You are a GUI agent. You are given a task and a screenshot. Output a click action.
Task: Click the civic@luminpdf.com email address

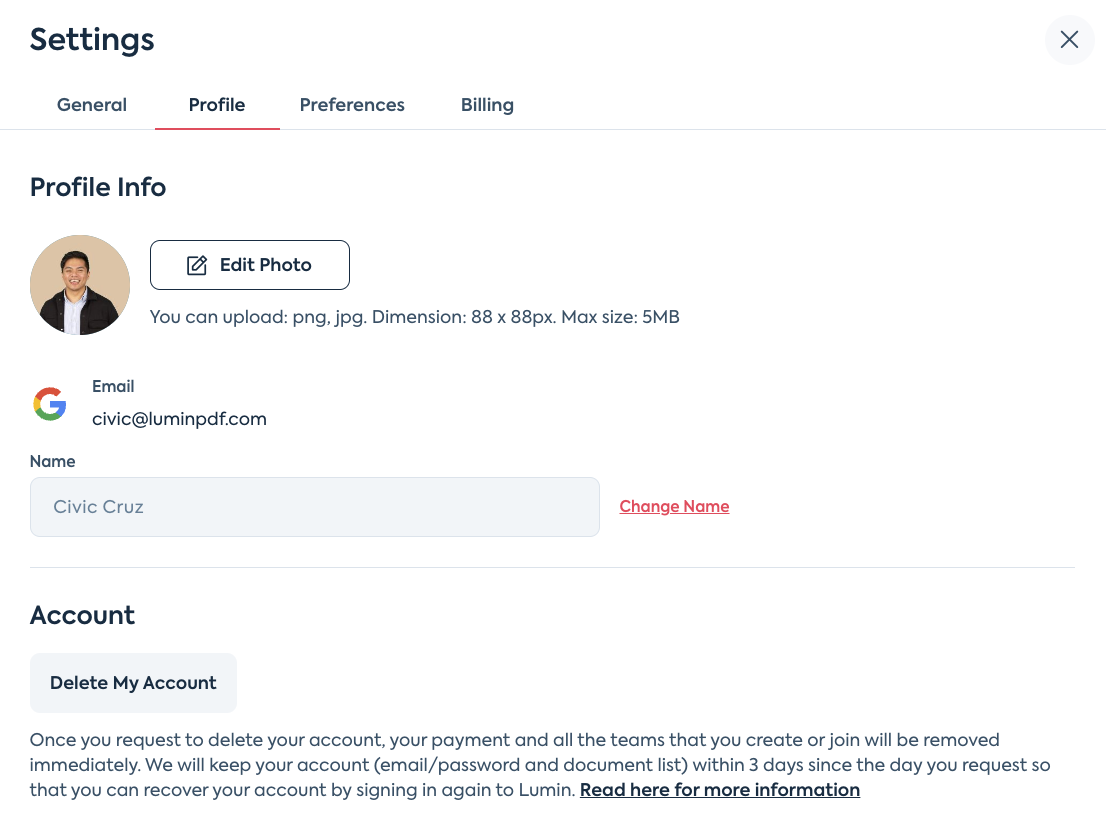[x=179, y=419]
